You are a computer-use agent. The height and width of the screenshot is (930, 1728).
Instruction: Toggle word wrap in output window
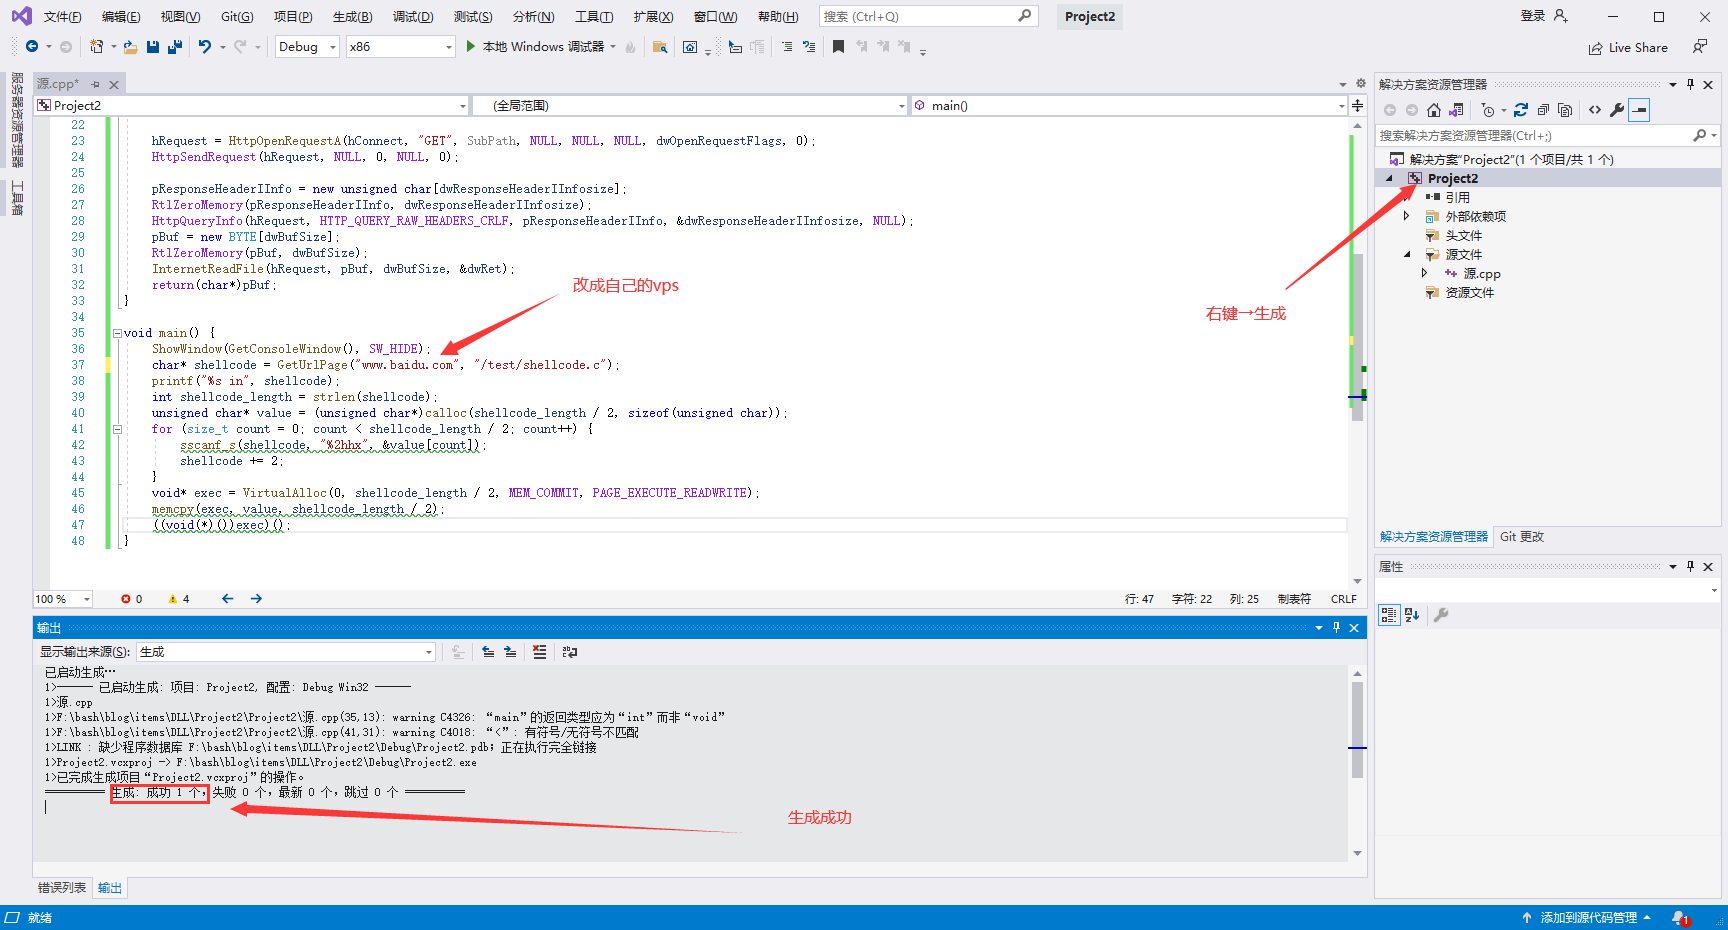coord(570,652)
